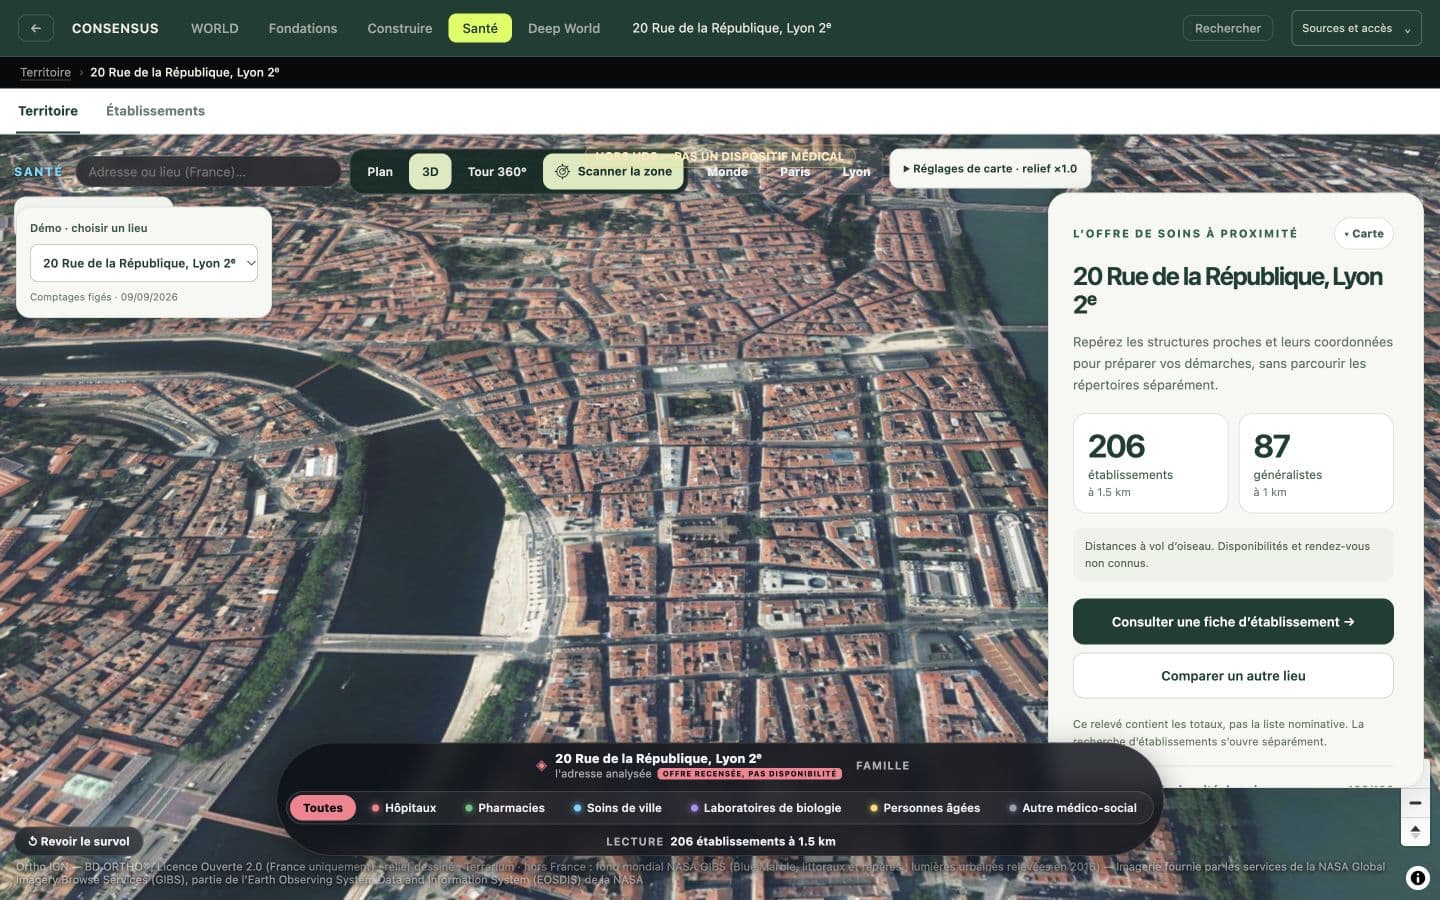Click the 206 établissements stat card

[x=1150, y=463]
